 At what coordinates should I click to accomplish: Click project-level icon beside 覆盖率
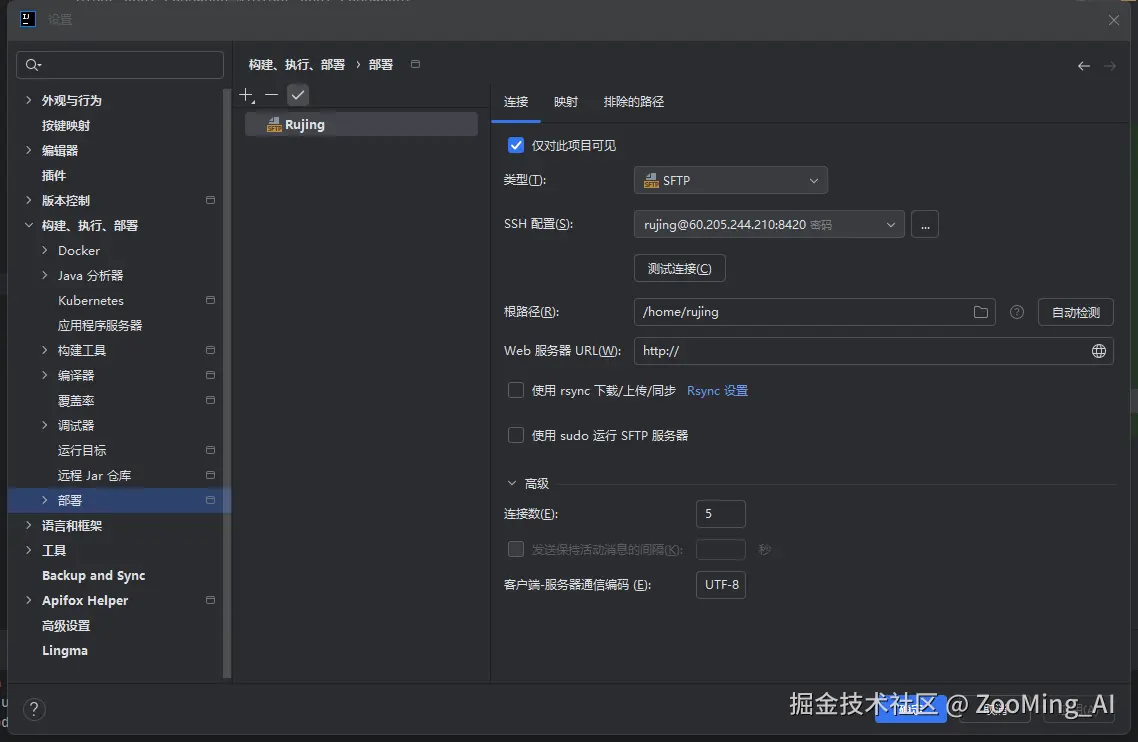pyautogui.click(x=210, y=401)
